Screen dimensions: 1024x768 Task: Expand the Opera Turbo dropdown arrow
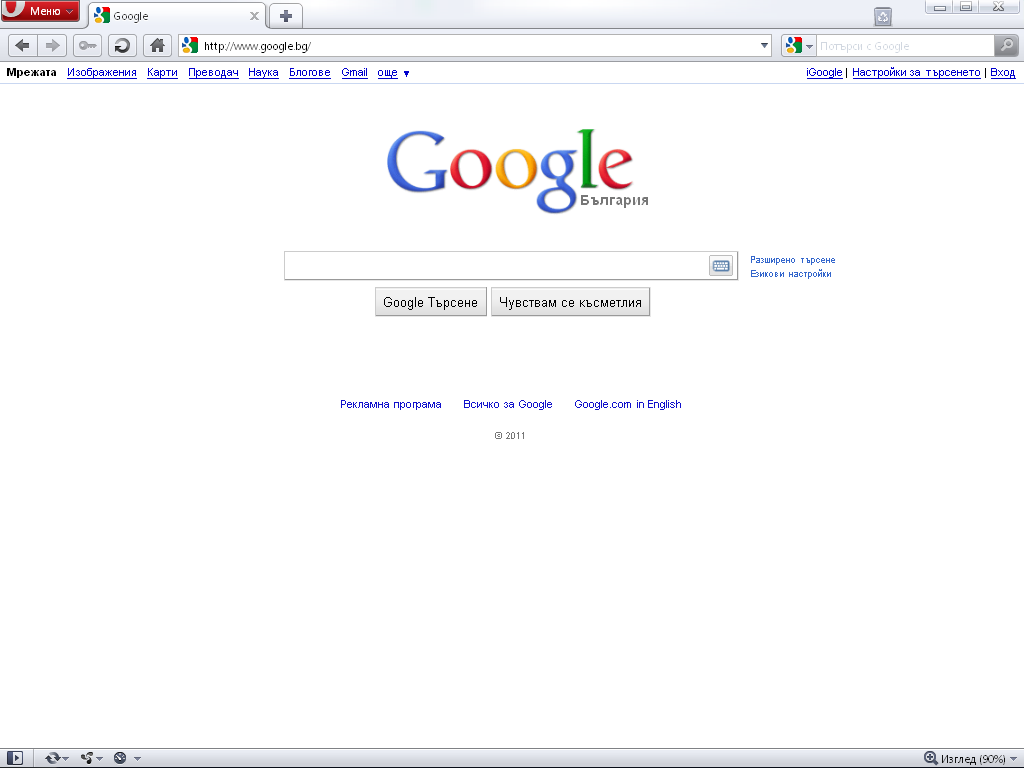(137, 759)
